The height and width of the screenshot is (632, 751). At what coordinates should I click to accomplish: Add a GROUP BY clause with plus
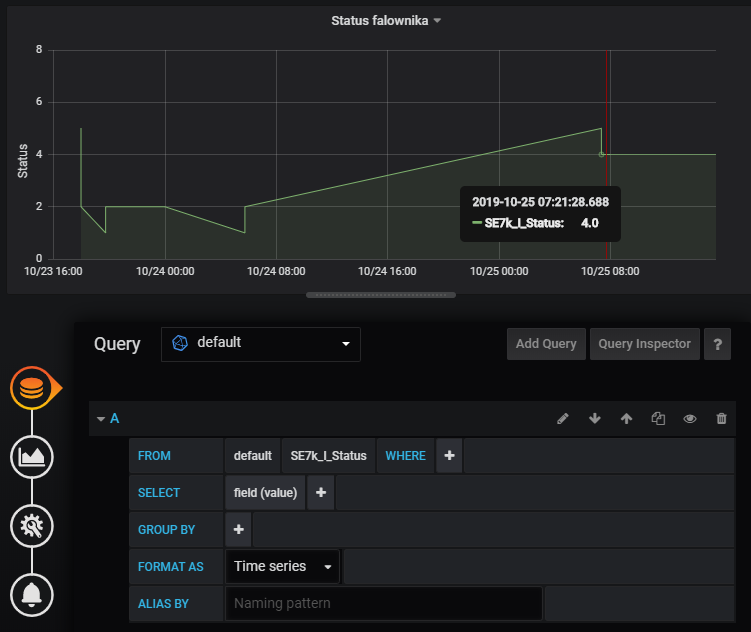tap(239, 529)
